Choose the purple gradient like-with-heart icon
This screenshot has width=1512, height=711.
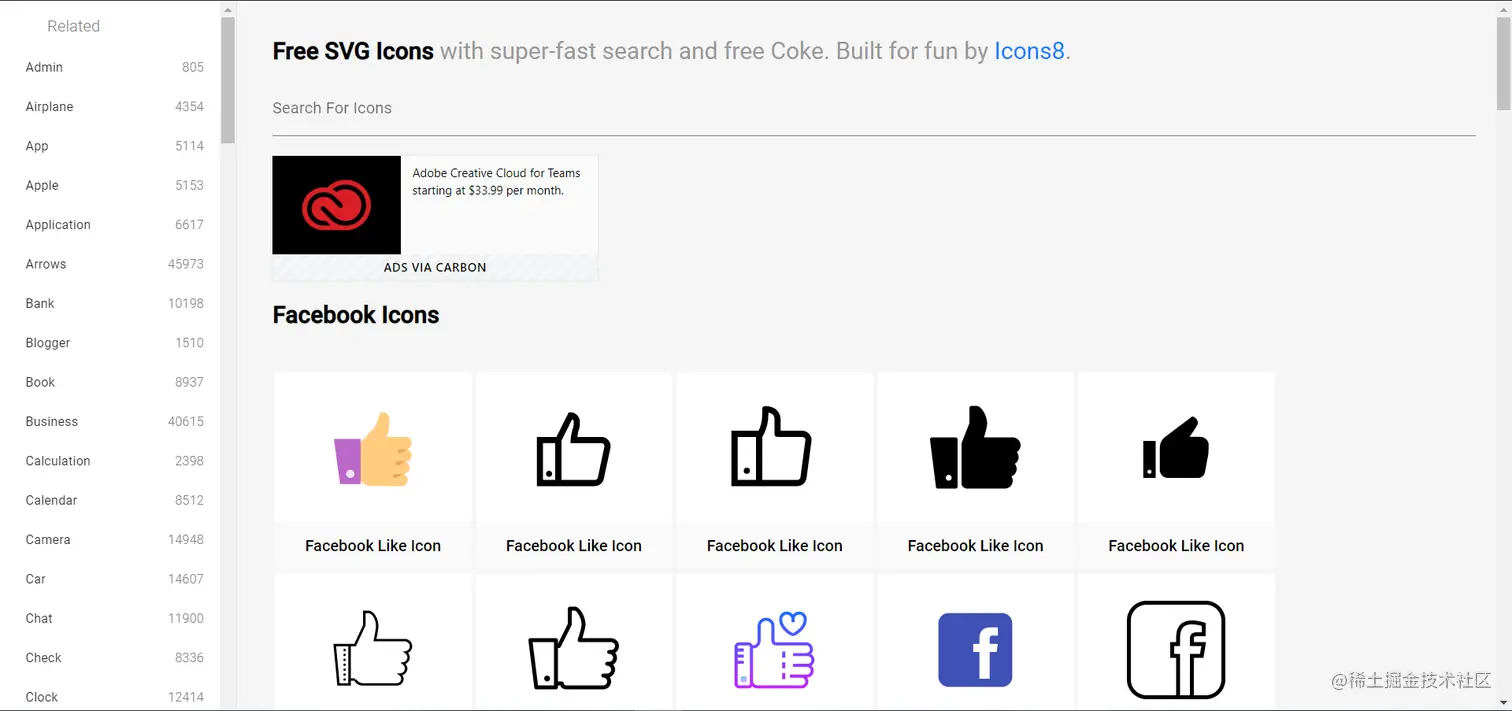click(775, 650)
